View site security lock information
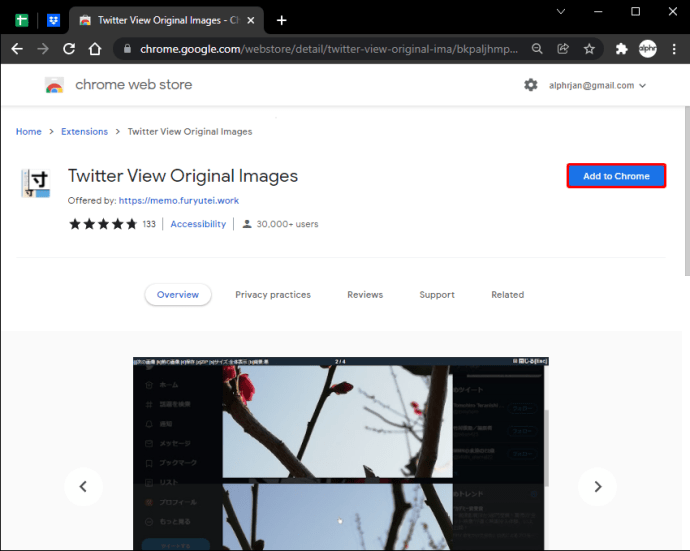Screen dimensions: 690x551 (x=127, y=49)
